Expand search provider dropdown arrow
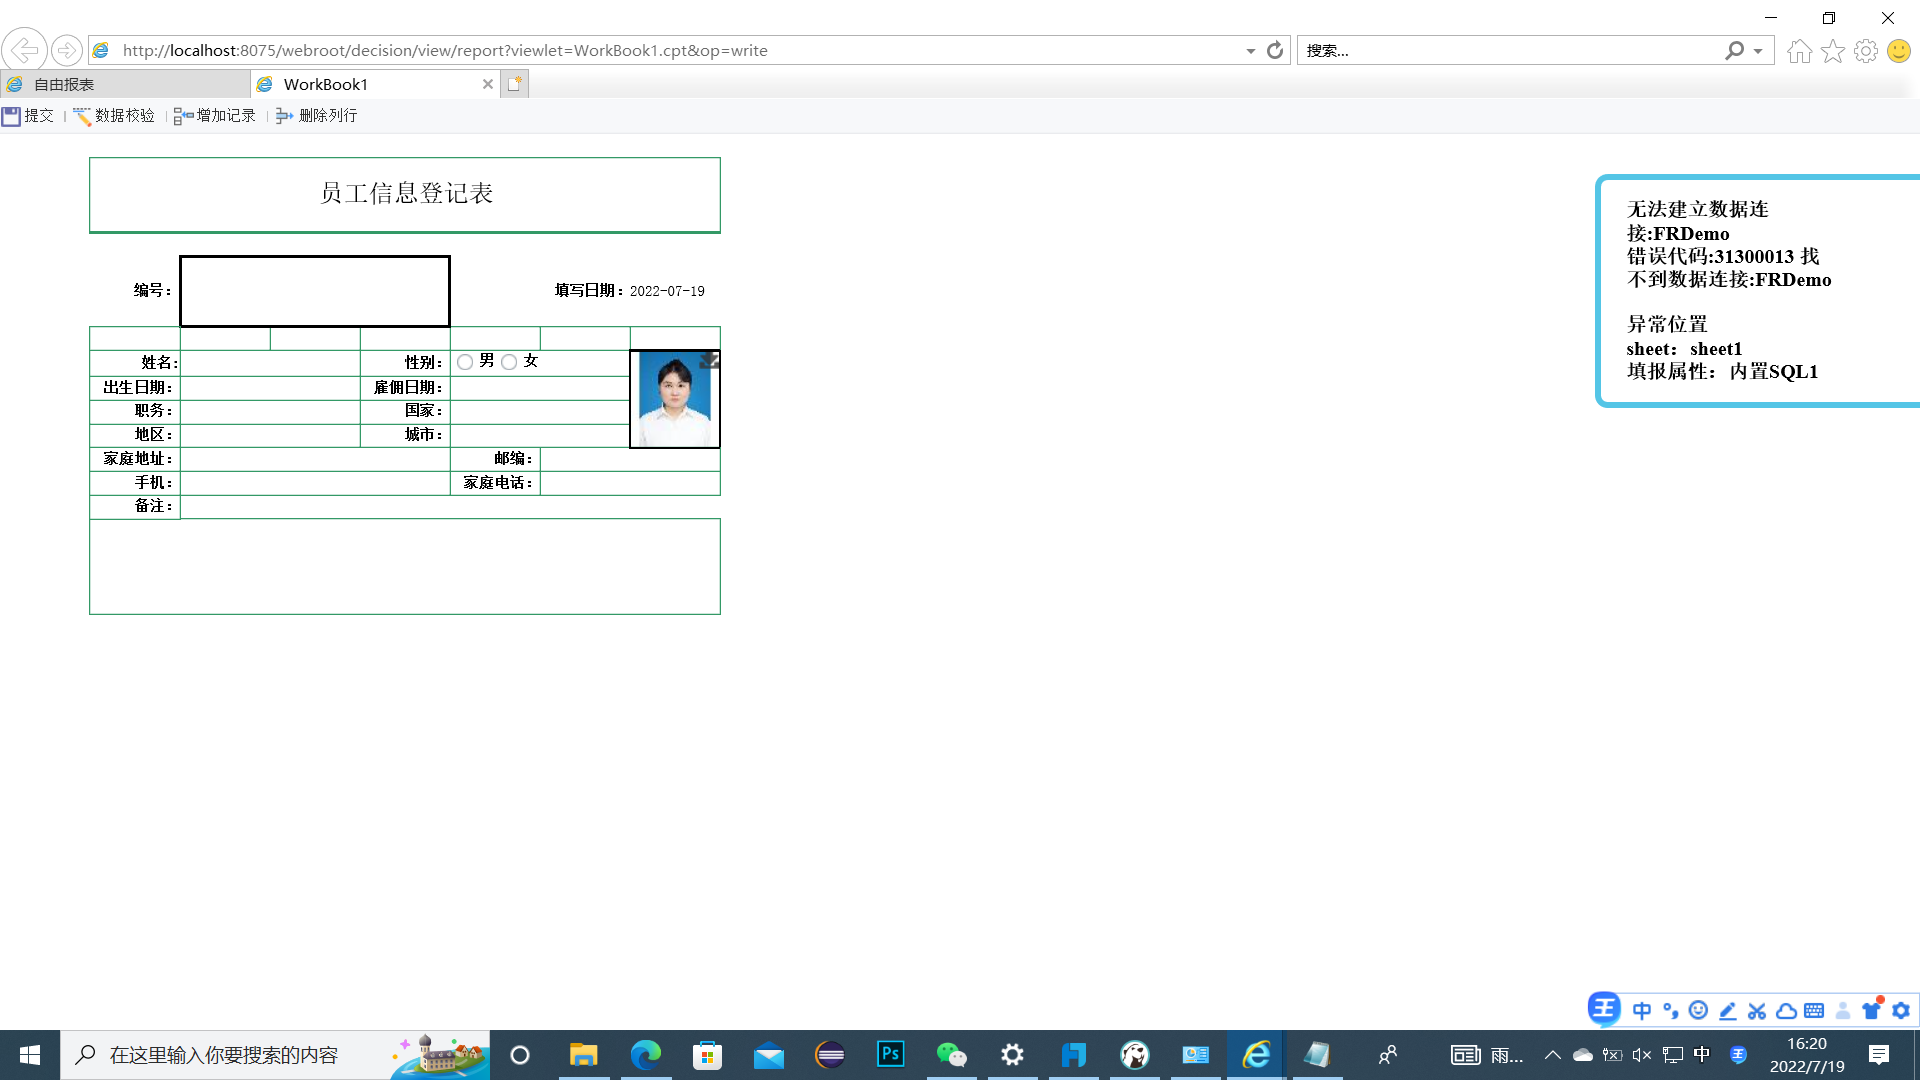Screen dimensions: 1920x1080 (x=1758, y=51)
